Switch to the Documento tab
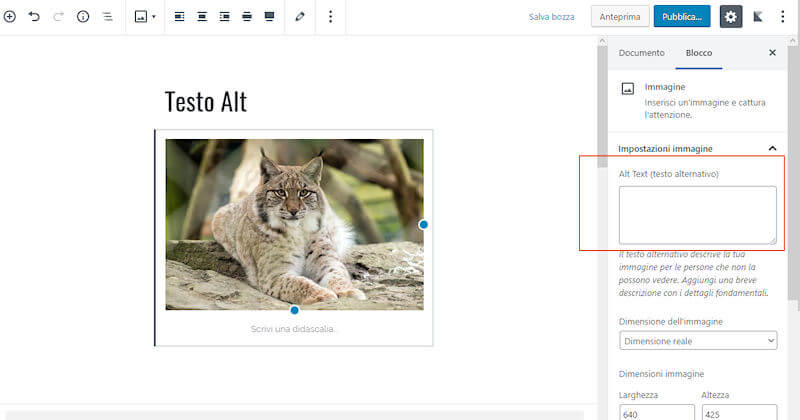Image resolution: width=800 pixels, height=420 pixels. click(641, 53)
